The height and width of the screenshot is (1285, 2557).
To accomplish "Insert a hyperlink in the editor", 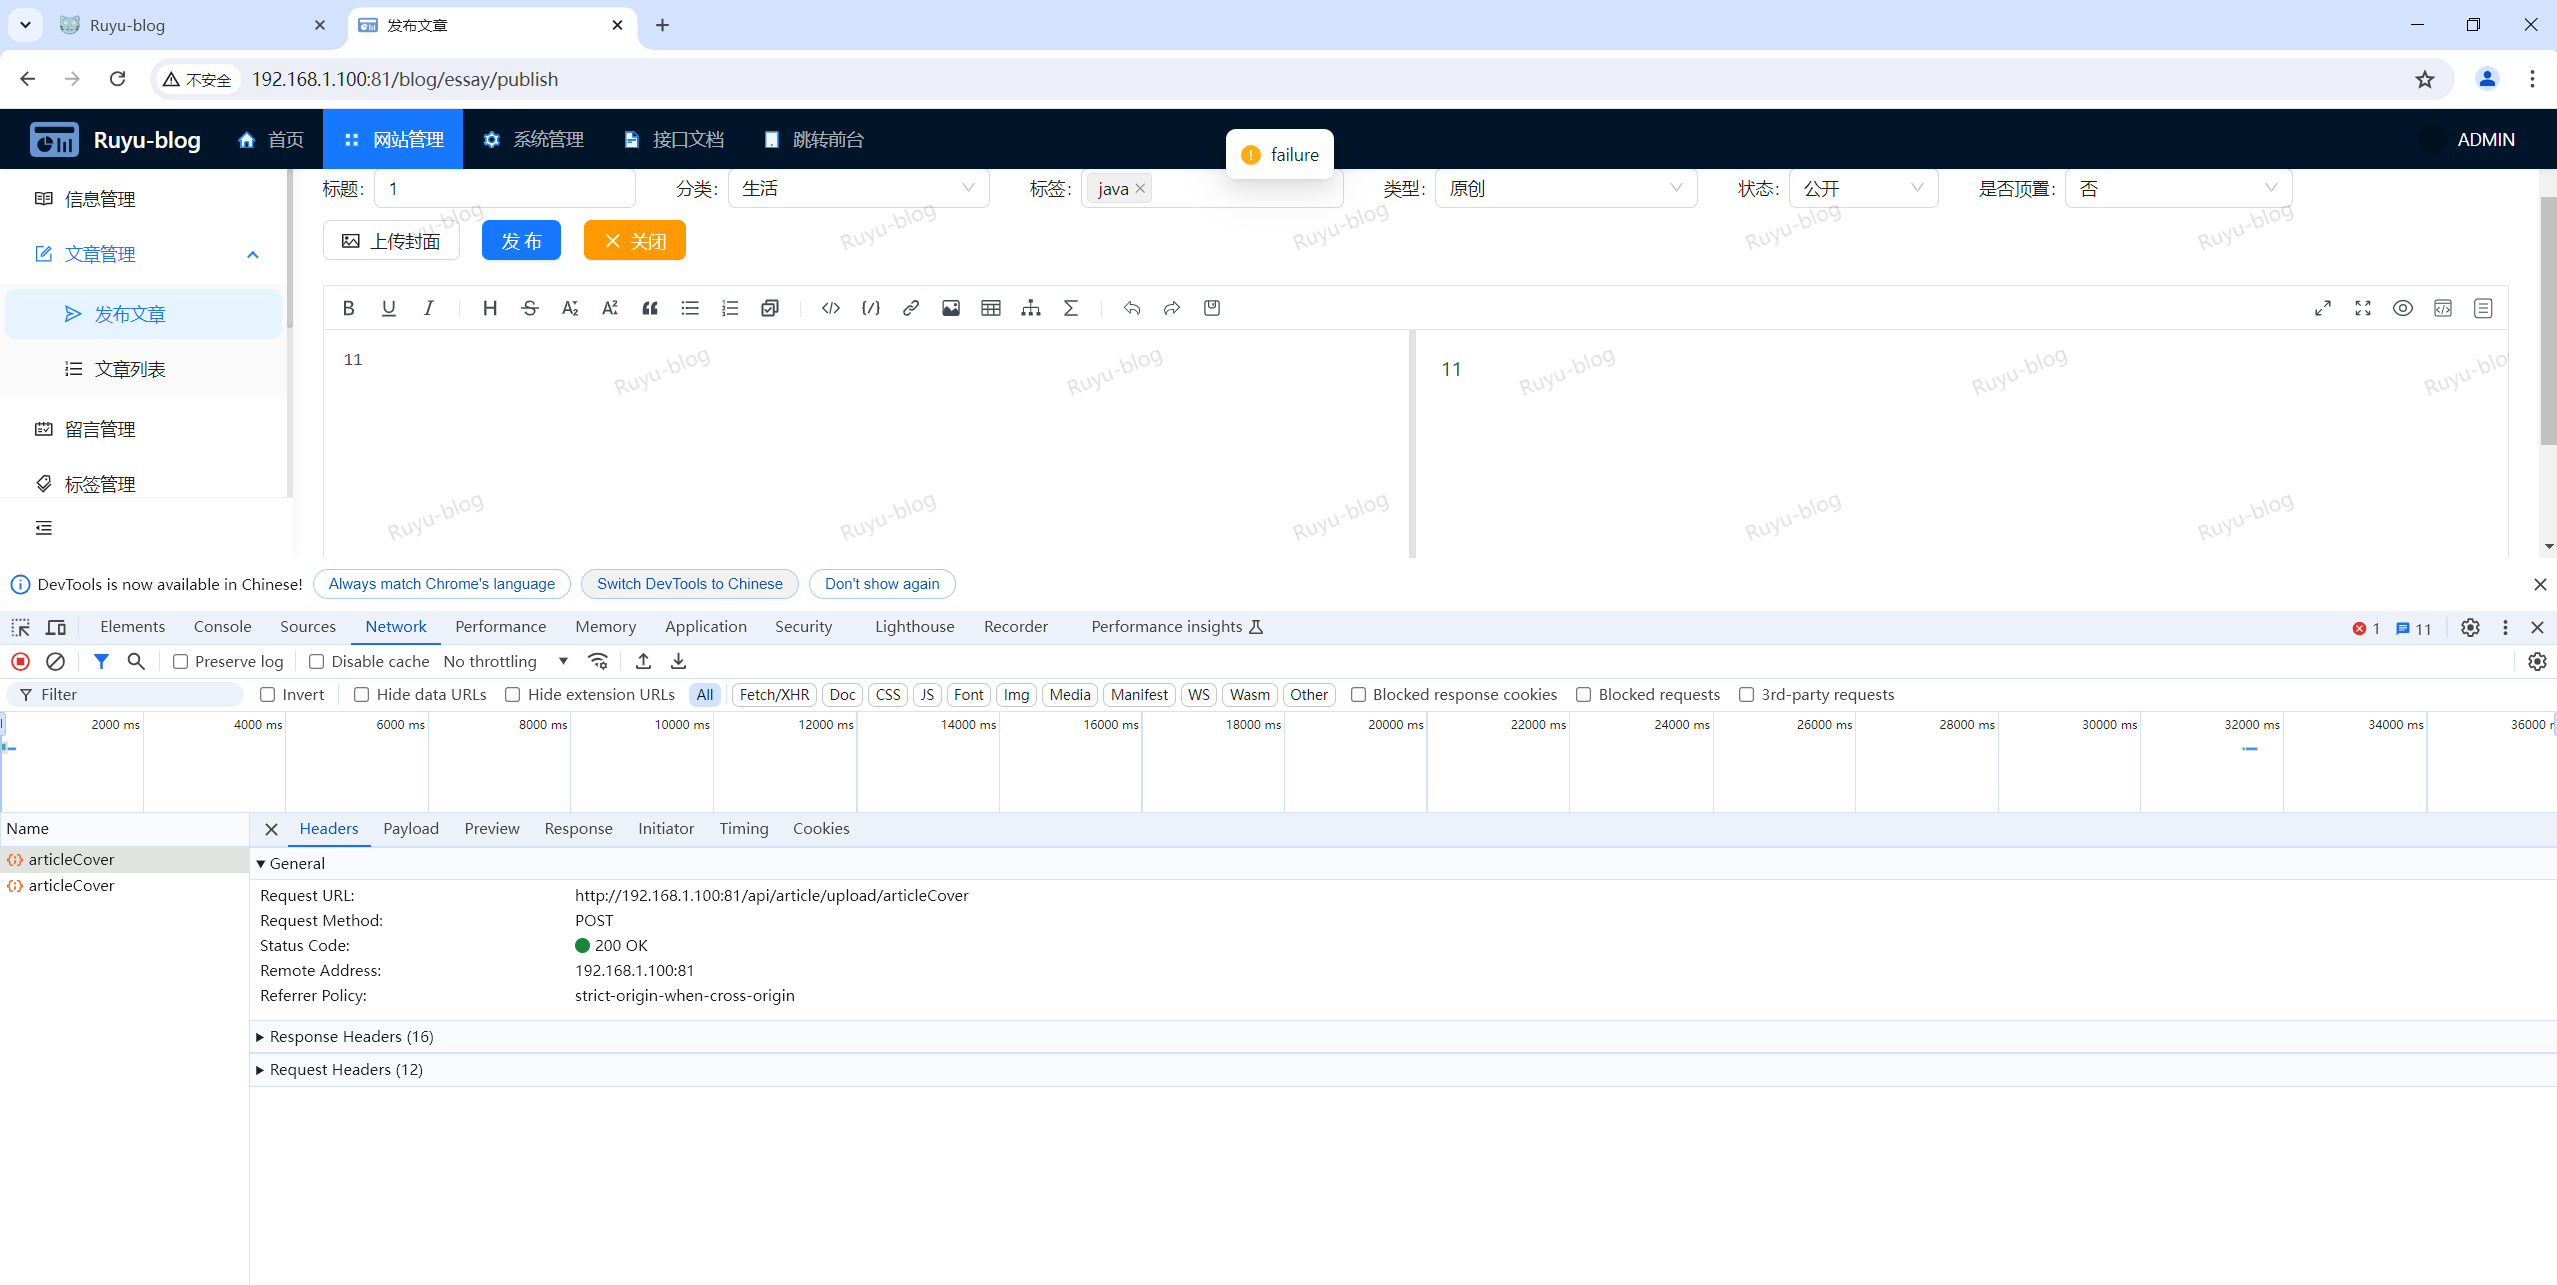I will coord(911,308).
